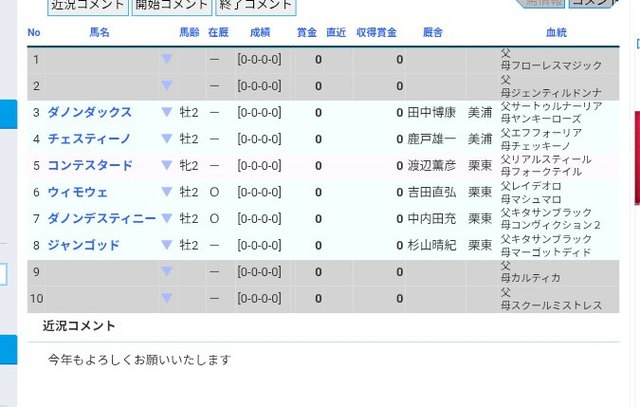The width and height of the screenshot is (640, 407).
Task: Open the 終了コメント tab
Action: pyautogui.click(x=256, y=6)
